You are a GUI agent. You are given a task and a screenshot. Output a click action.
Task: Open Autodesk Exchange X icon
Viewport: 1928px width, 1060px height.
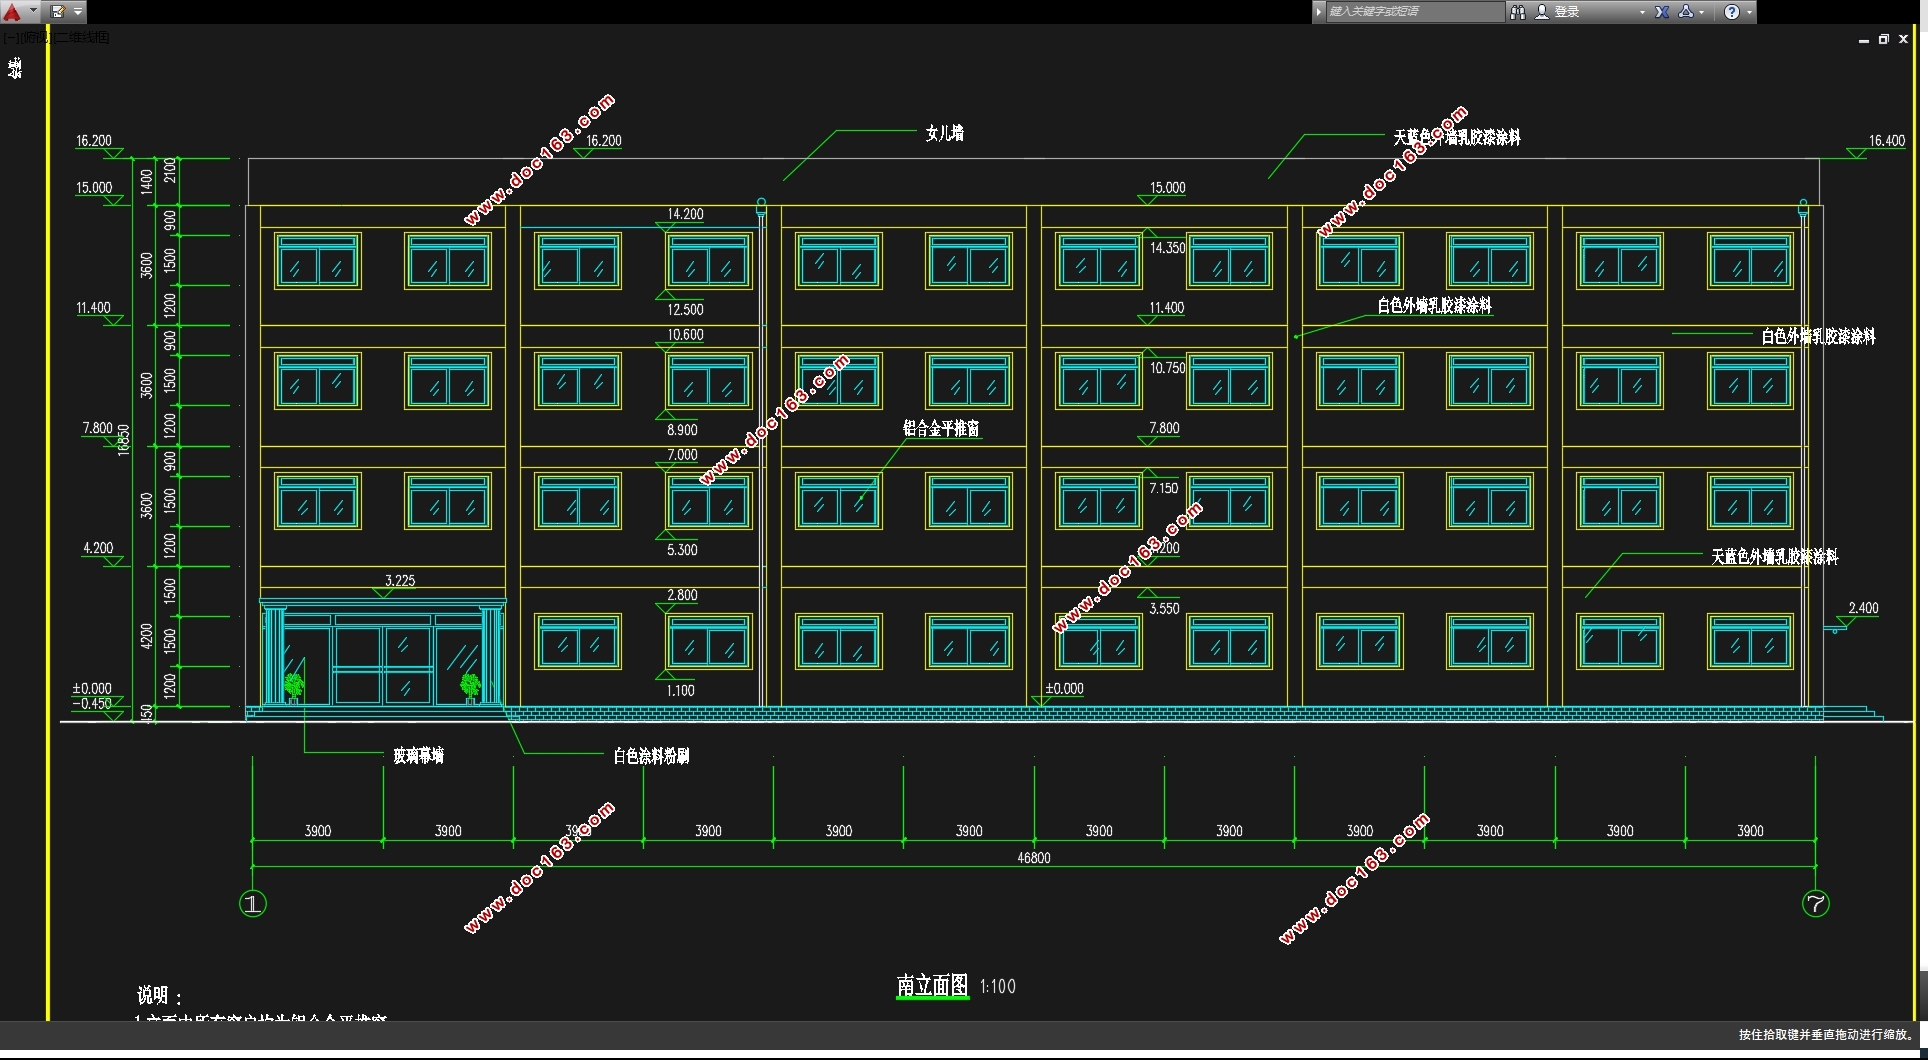pos(1661,12)
